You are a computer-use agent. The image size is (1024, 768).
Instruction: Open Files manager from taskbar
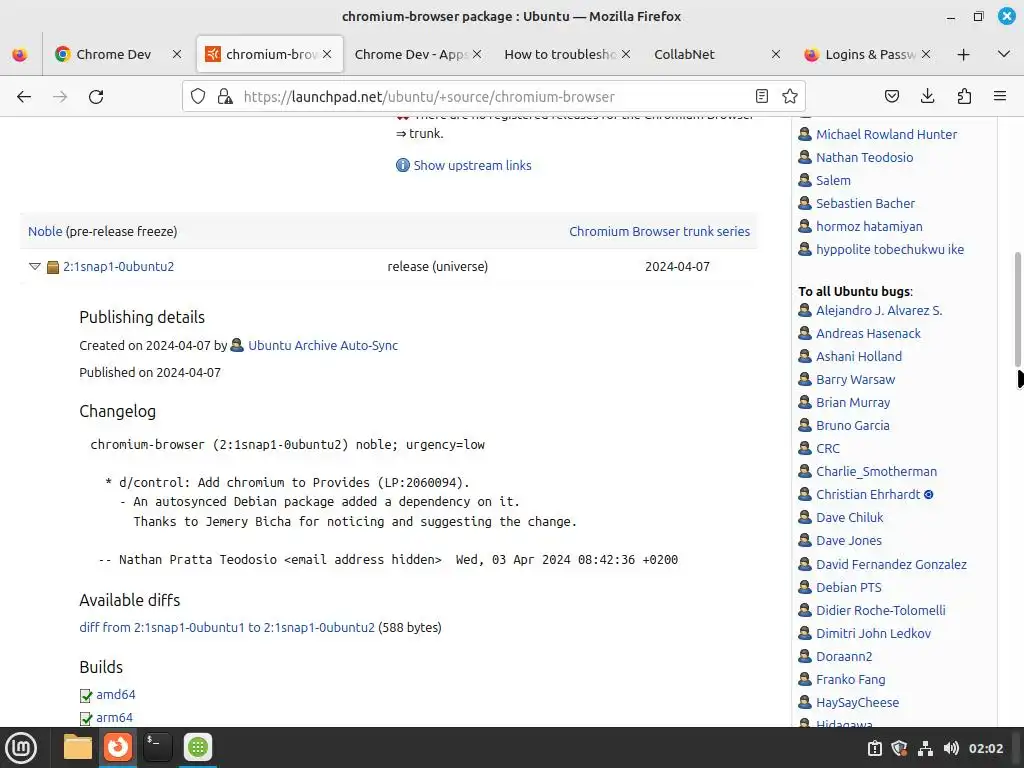tap(78, 747)
